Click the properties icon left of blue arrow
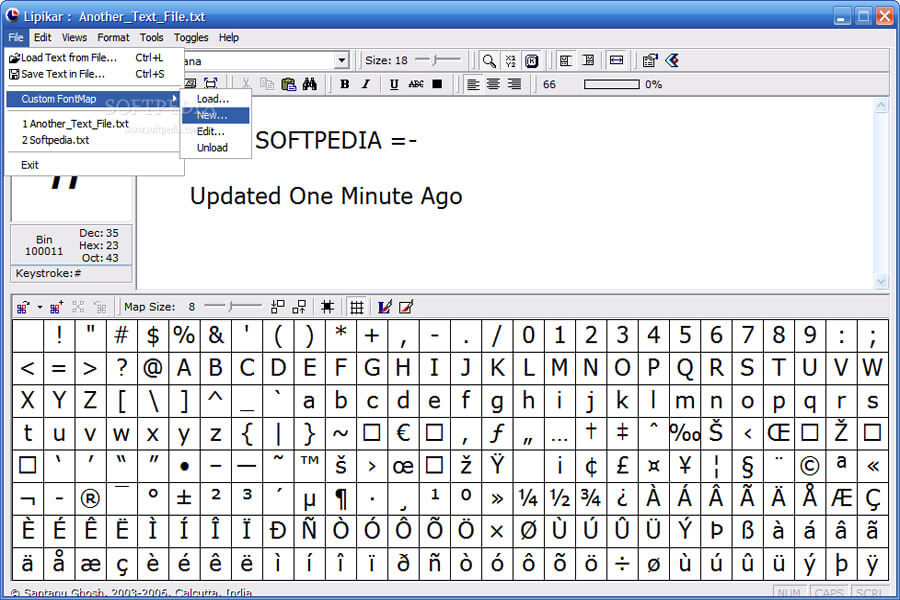 [650, 60]
